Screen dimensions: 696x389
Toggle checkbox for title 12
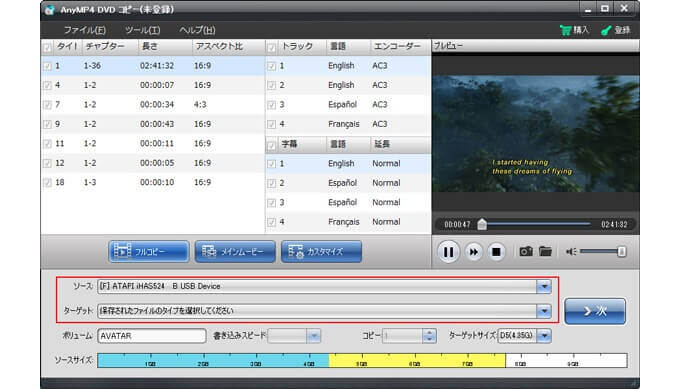tap(47, 163)
